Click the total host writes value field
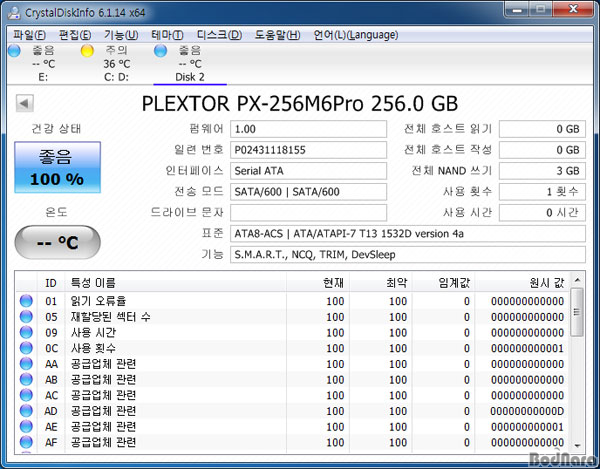The image size is (600, 469). click(x=542, y=150)
